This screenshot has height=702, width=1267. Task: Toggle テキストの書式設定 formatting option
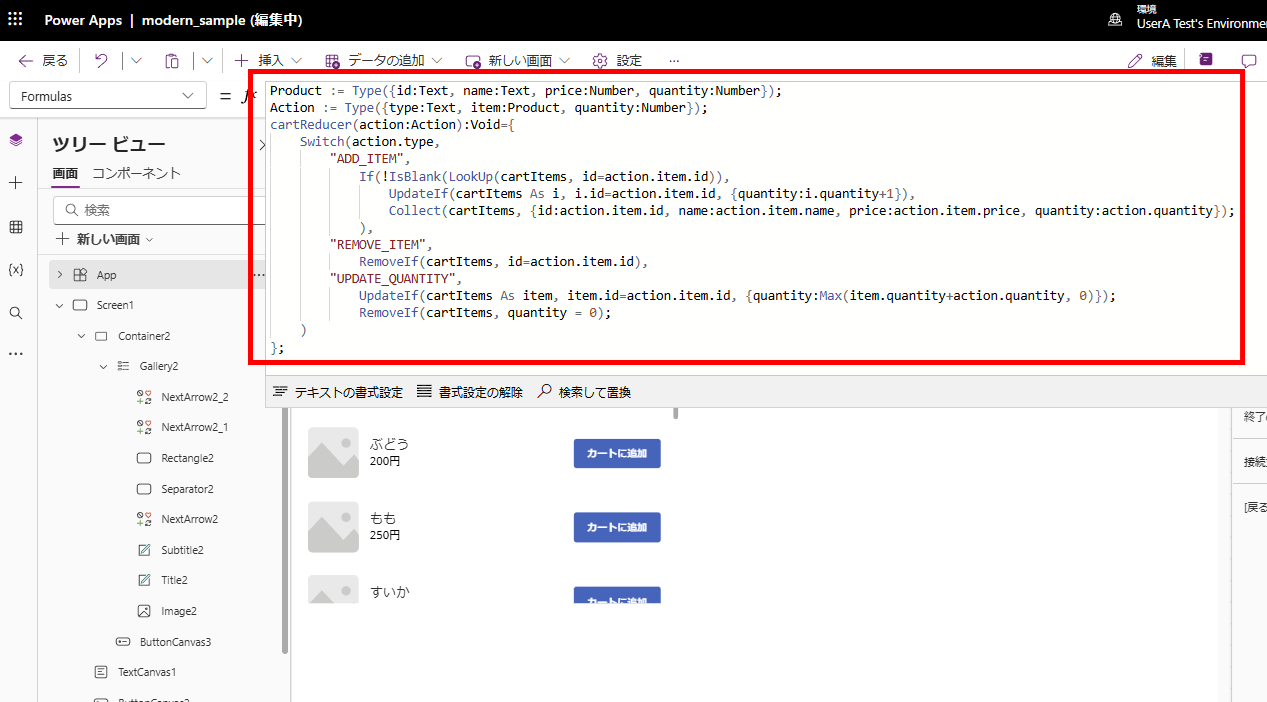[337, 391]
